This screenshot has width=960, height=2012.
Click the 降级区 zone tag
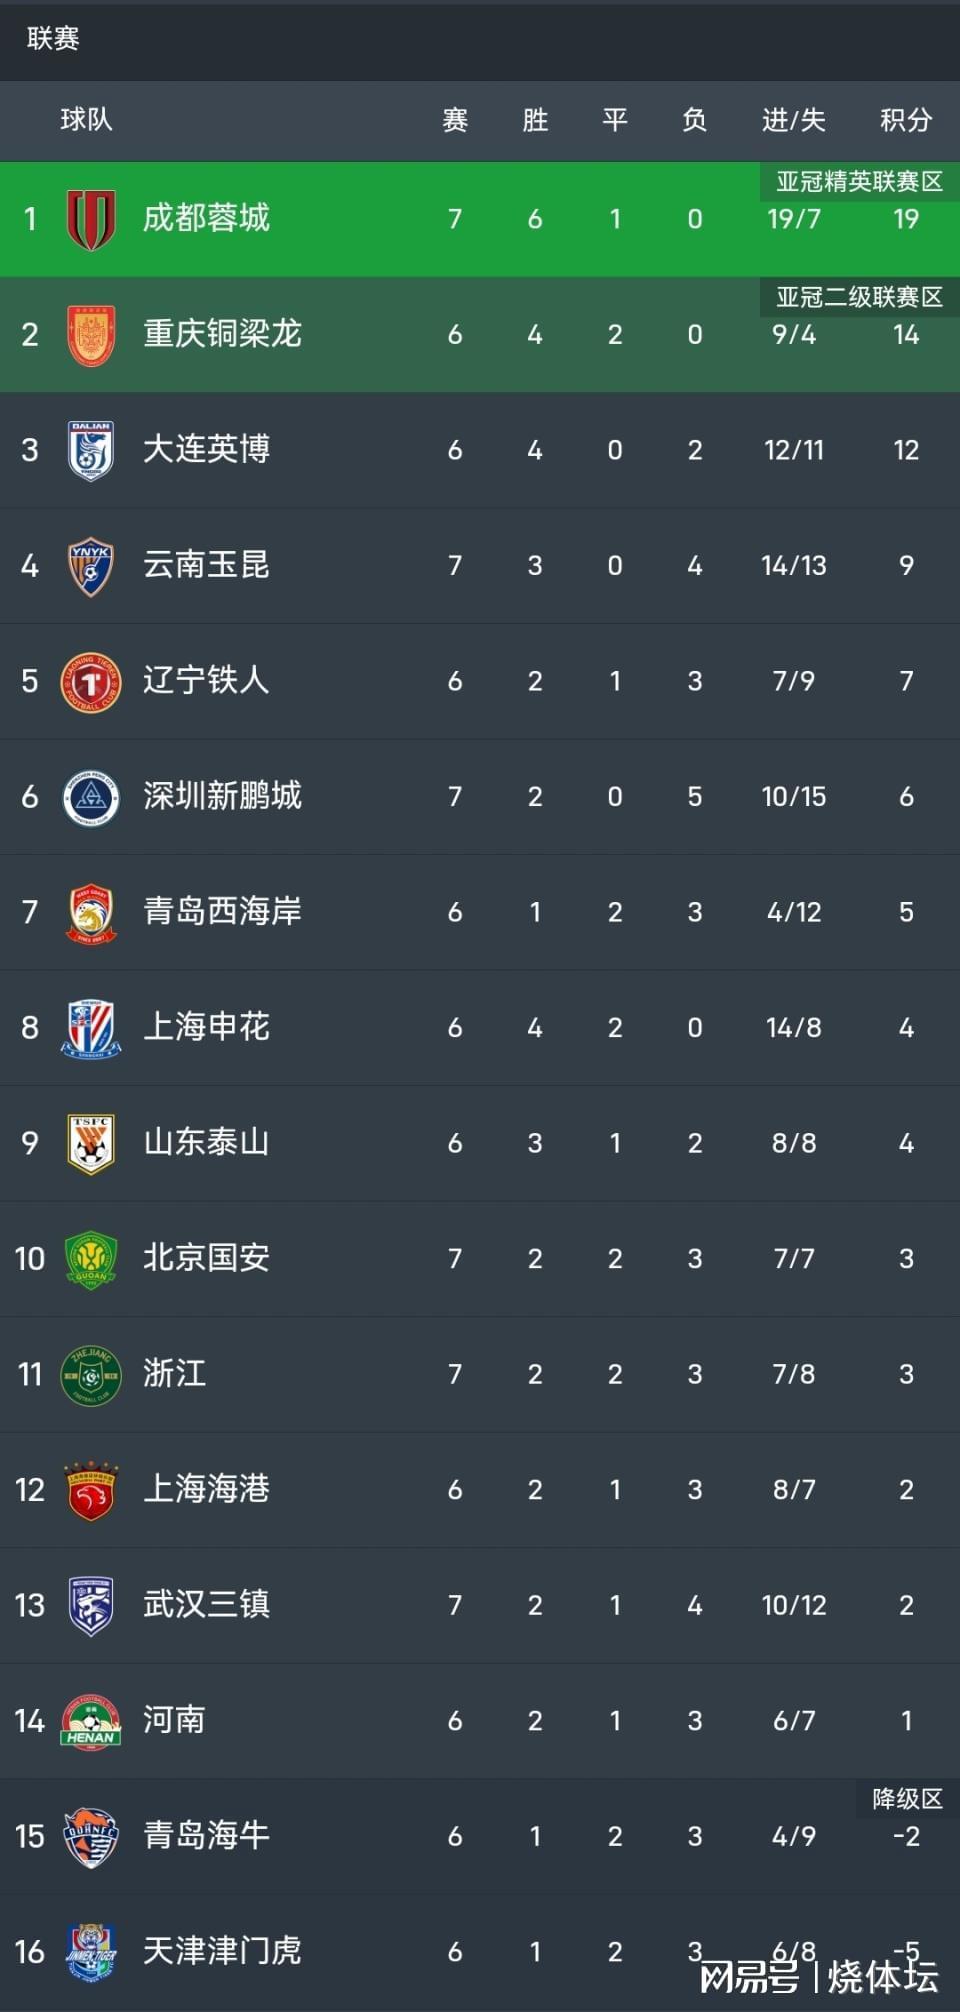907,1799
